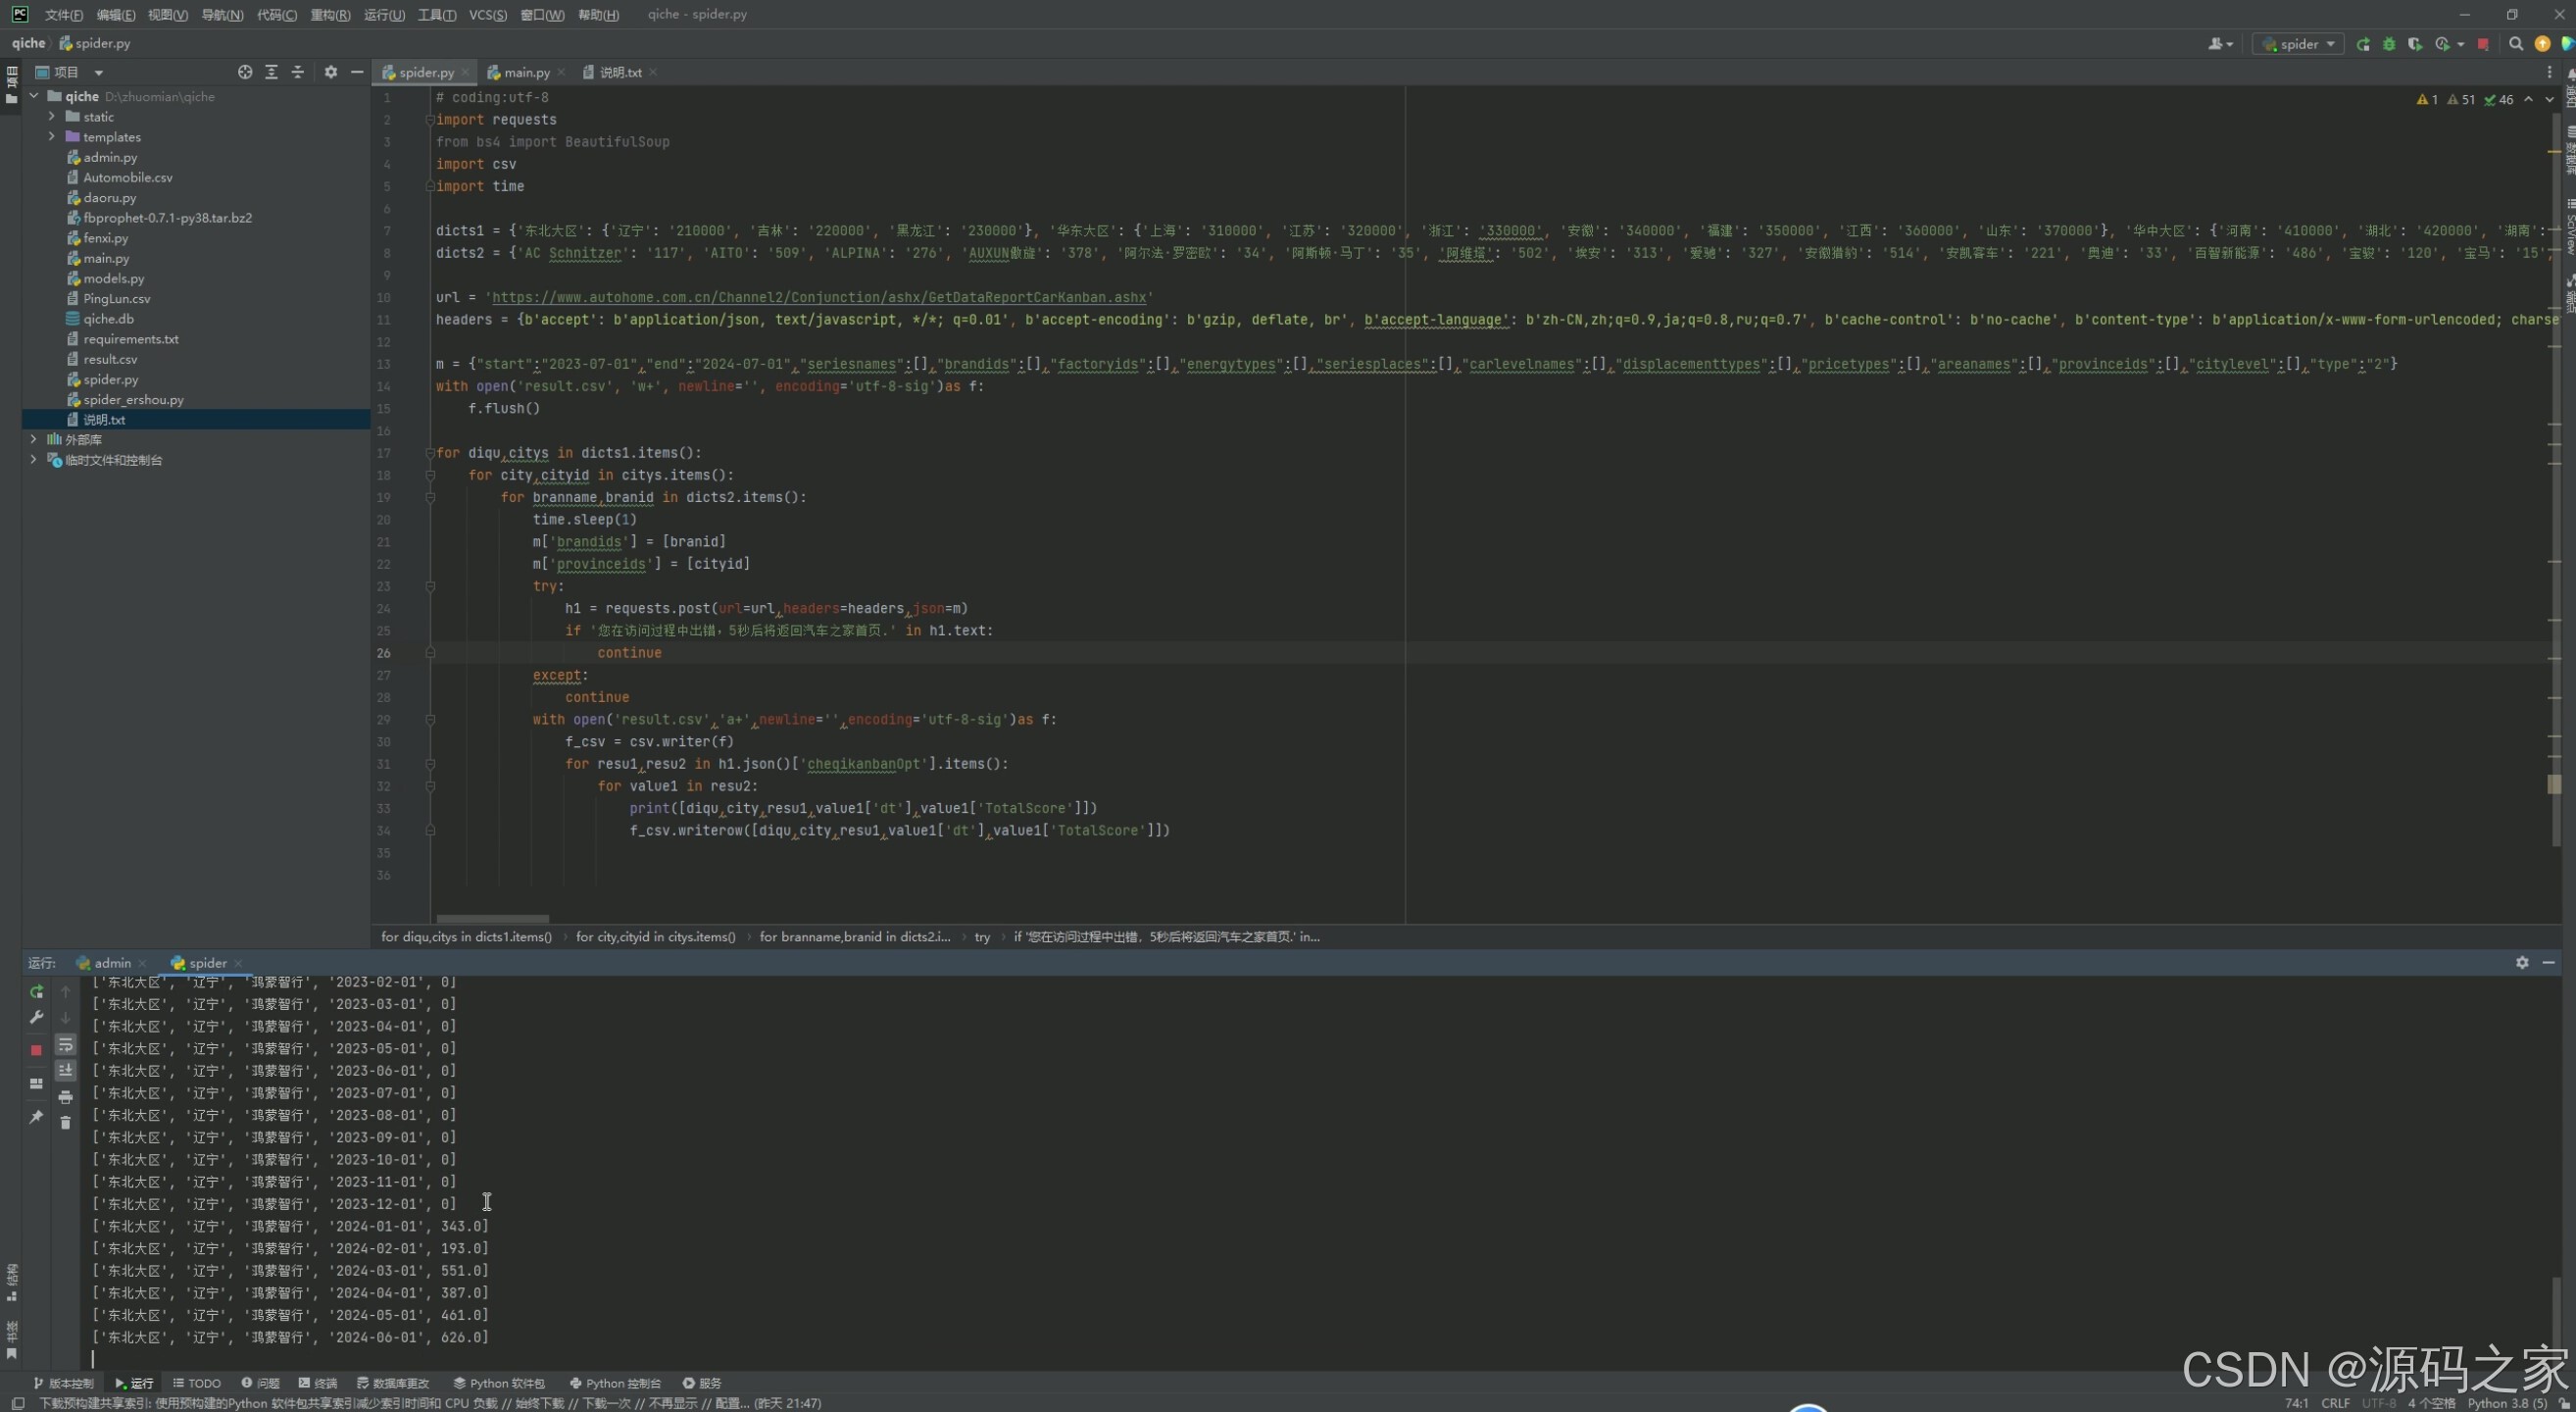Open the VCS menu
The width and height of the screenshot is (2576, 1412).
tap(487, 15)
